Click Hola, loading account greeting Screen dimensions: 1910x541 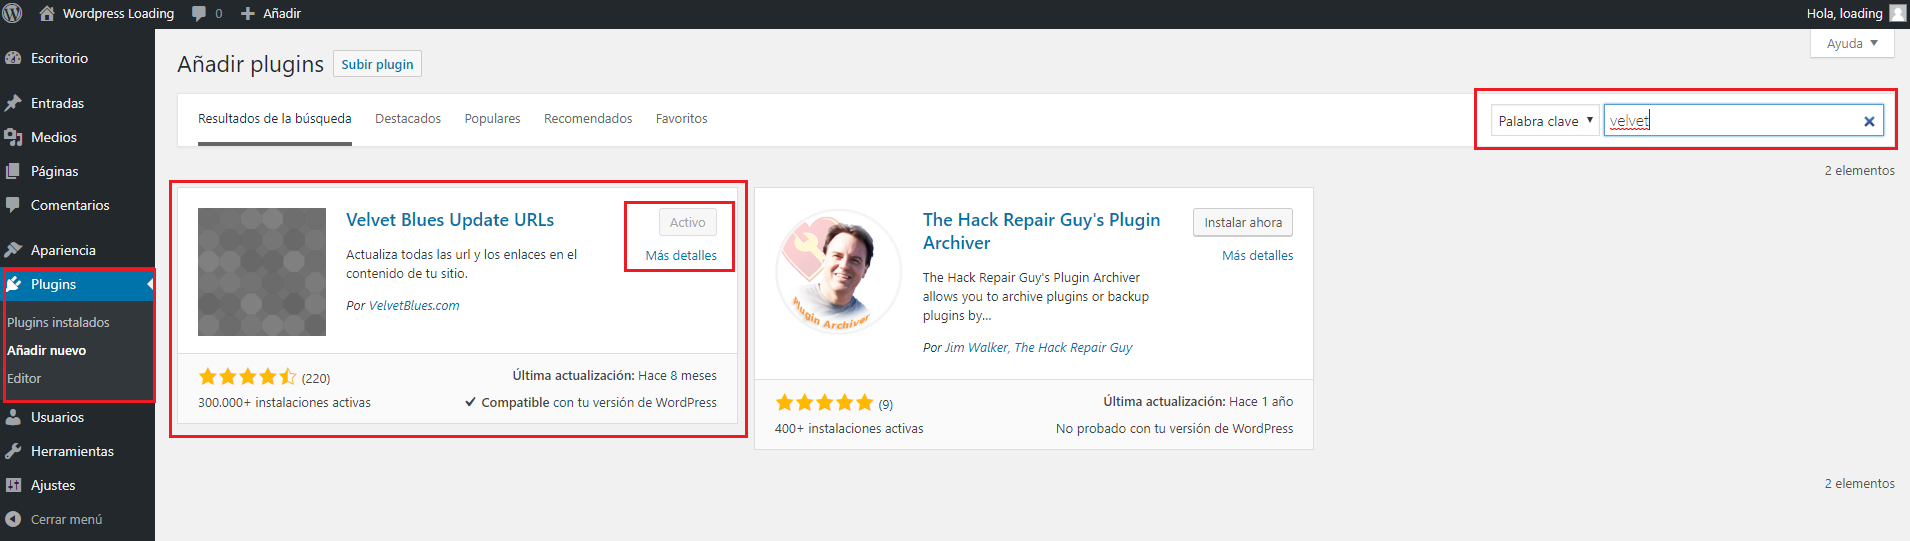click(1844, 13)
